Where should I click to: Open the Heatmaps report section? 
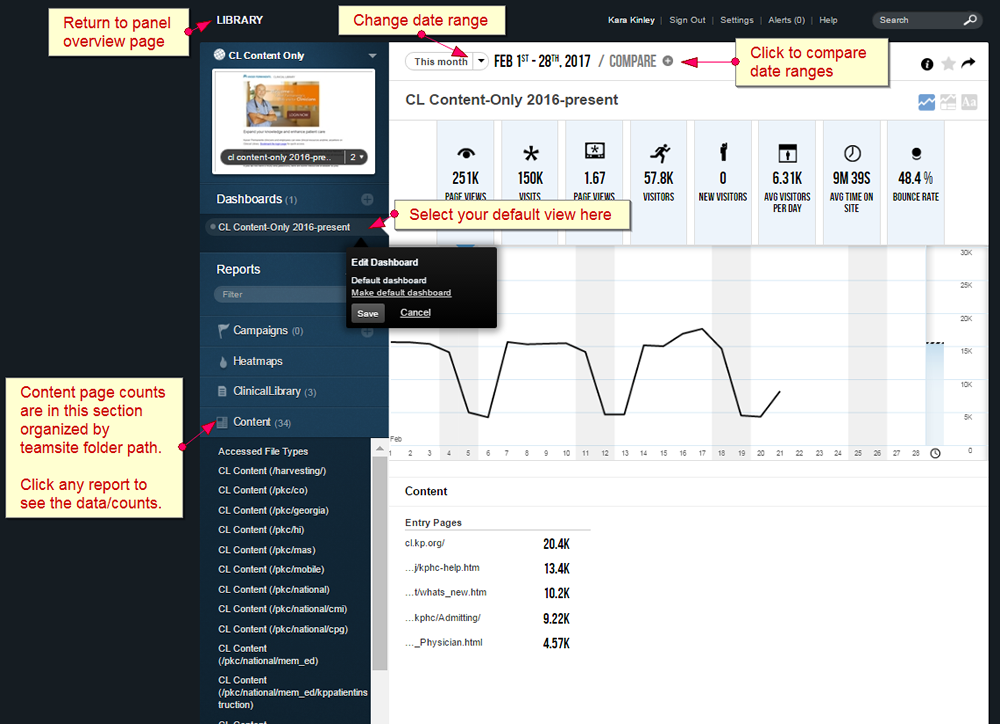coord(257,361)
